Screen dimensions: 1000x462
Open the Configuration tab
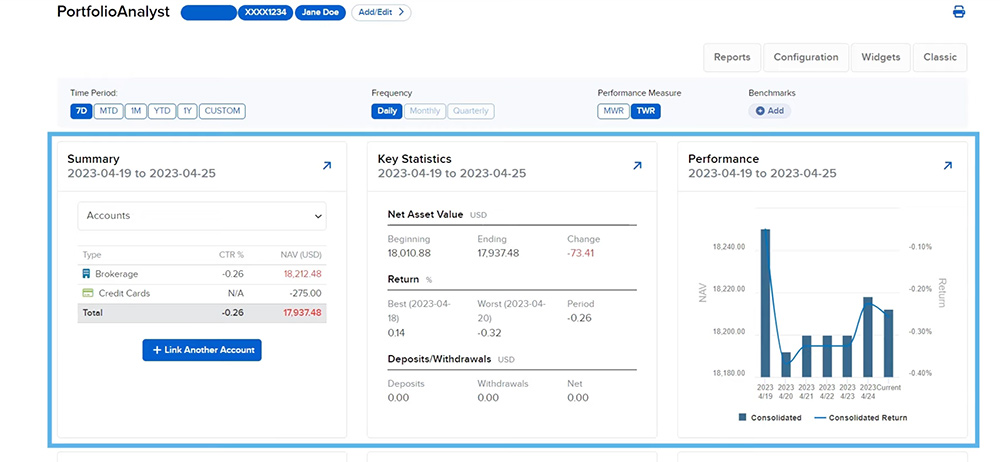[x=806, y=57]
